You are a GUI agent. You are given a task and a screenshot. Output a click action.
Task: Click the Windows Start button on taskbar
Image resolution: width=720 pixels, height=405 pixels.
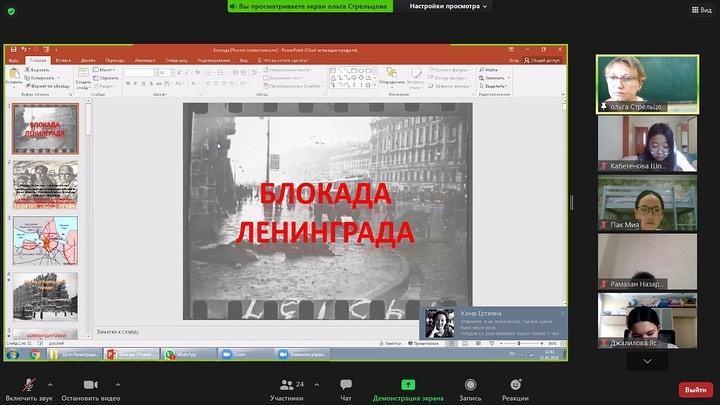(12, 353)
